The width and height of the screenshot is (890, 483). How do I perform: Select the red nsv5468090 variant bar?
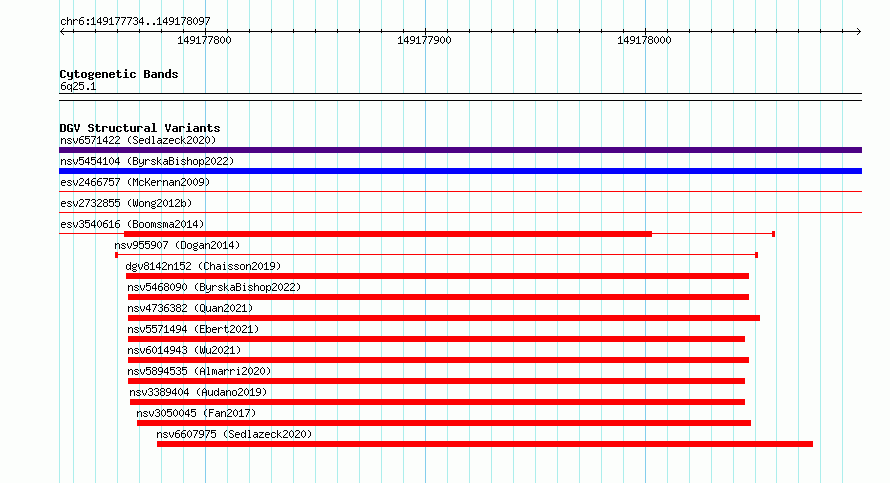click(x=438, y=297)
